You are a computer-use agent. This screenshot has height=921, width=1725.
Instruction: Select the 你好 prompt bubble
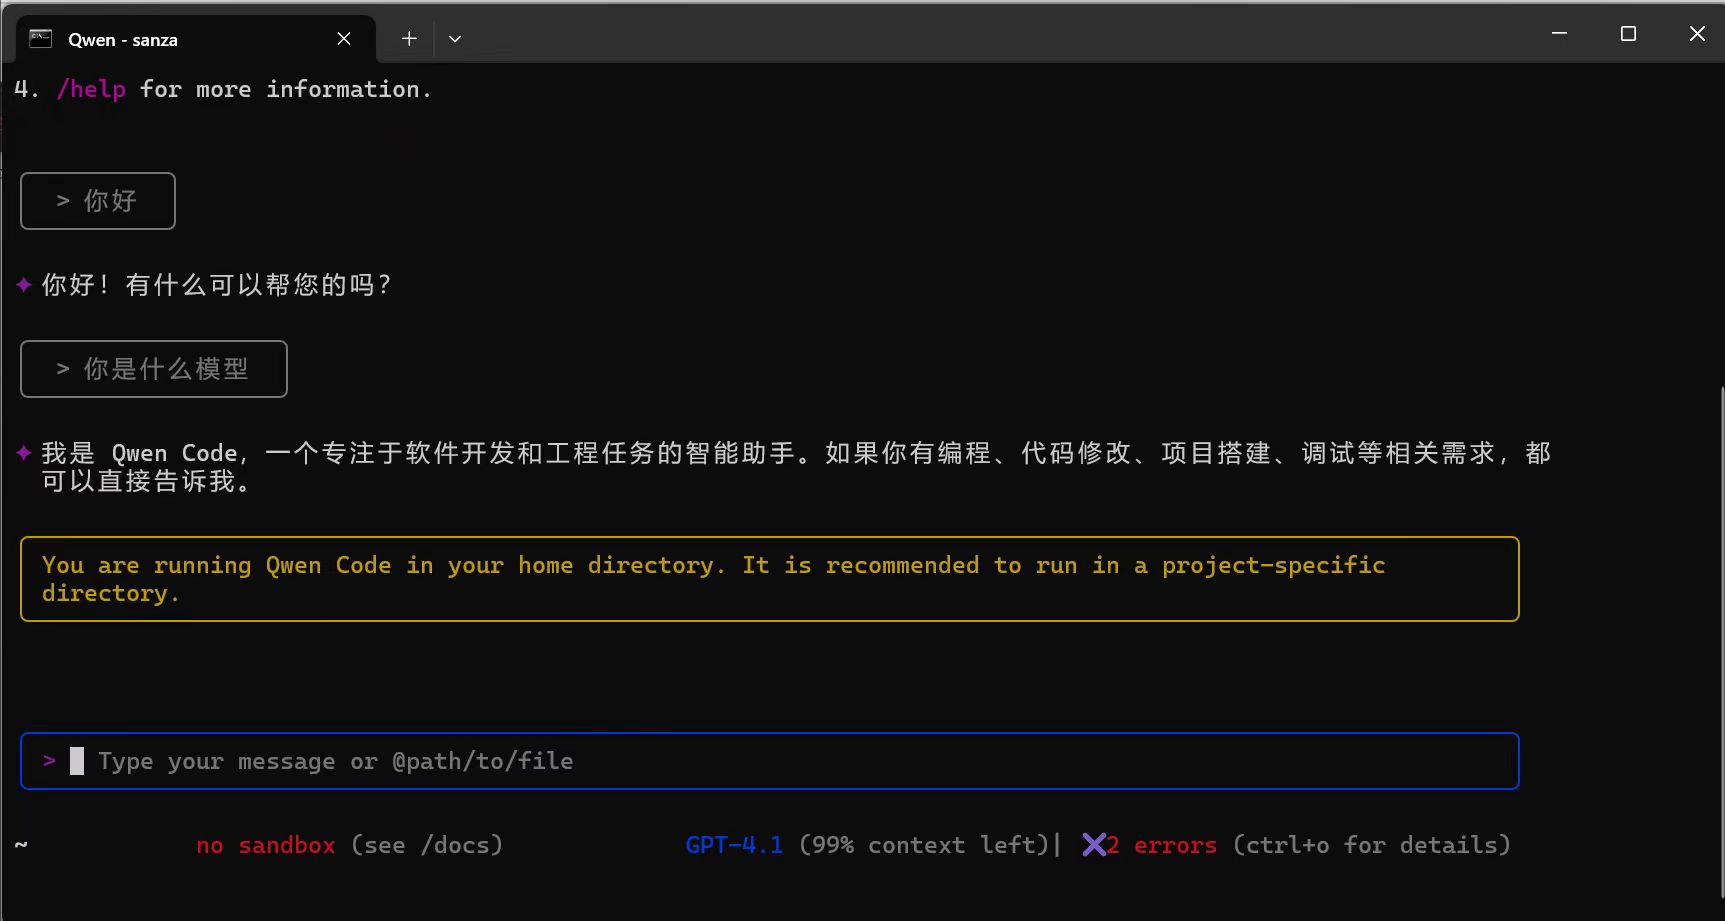click(97, 201)
